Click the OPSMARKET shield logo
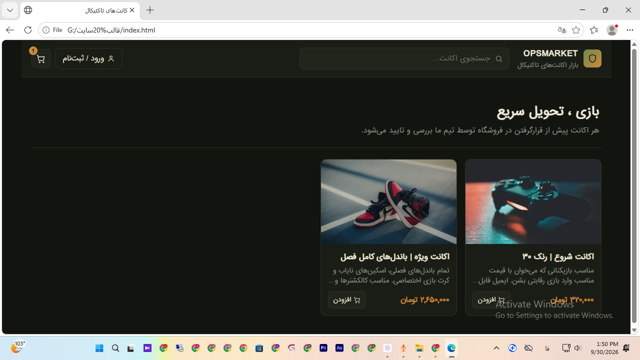Screen dimensions: 640x360 pyautogui.click(x=592, y=59)
